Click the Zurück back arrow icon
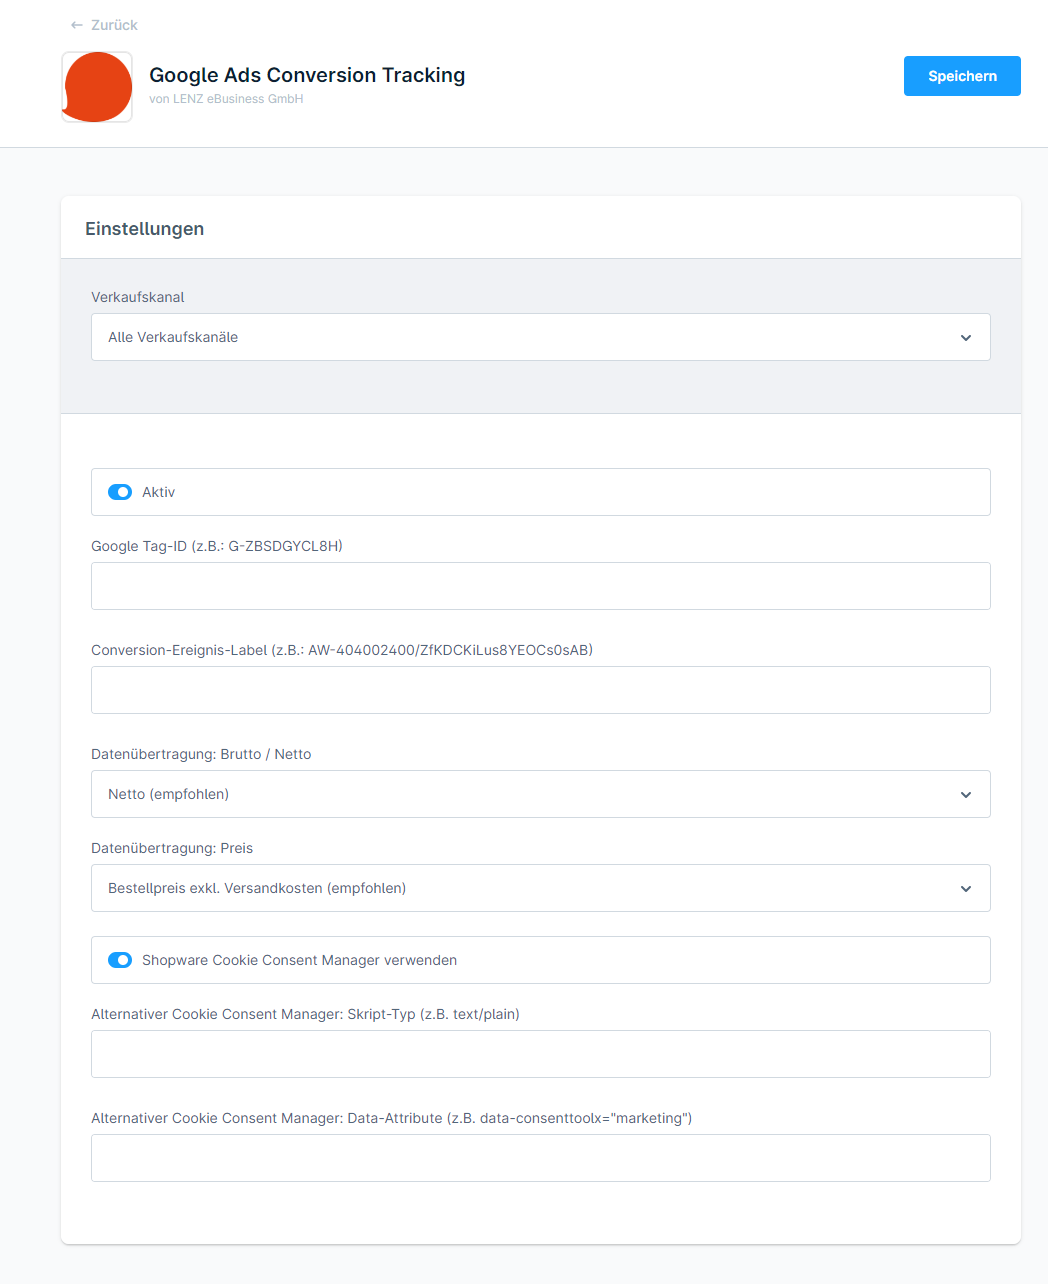The height and width of the screenshot is (1284, 1048). [x=77, y=25]
